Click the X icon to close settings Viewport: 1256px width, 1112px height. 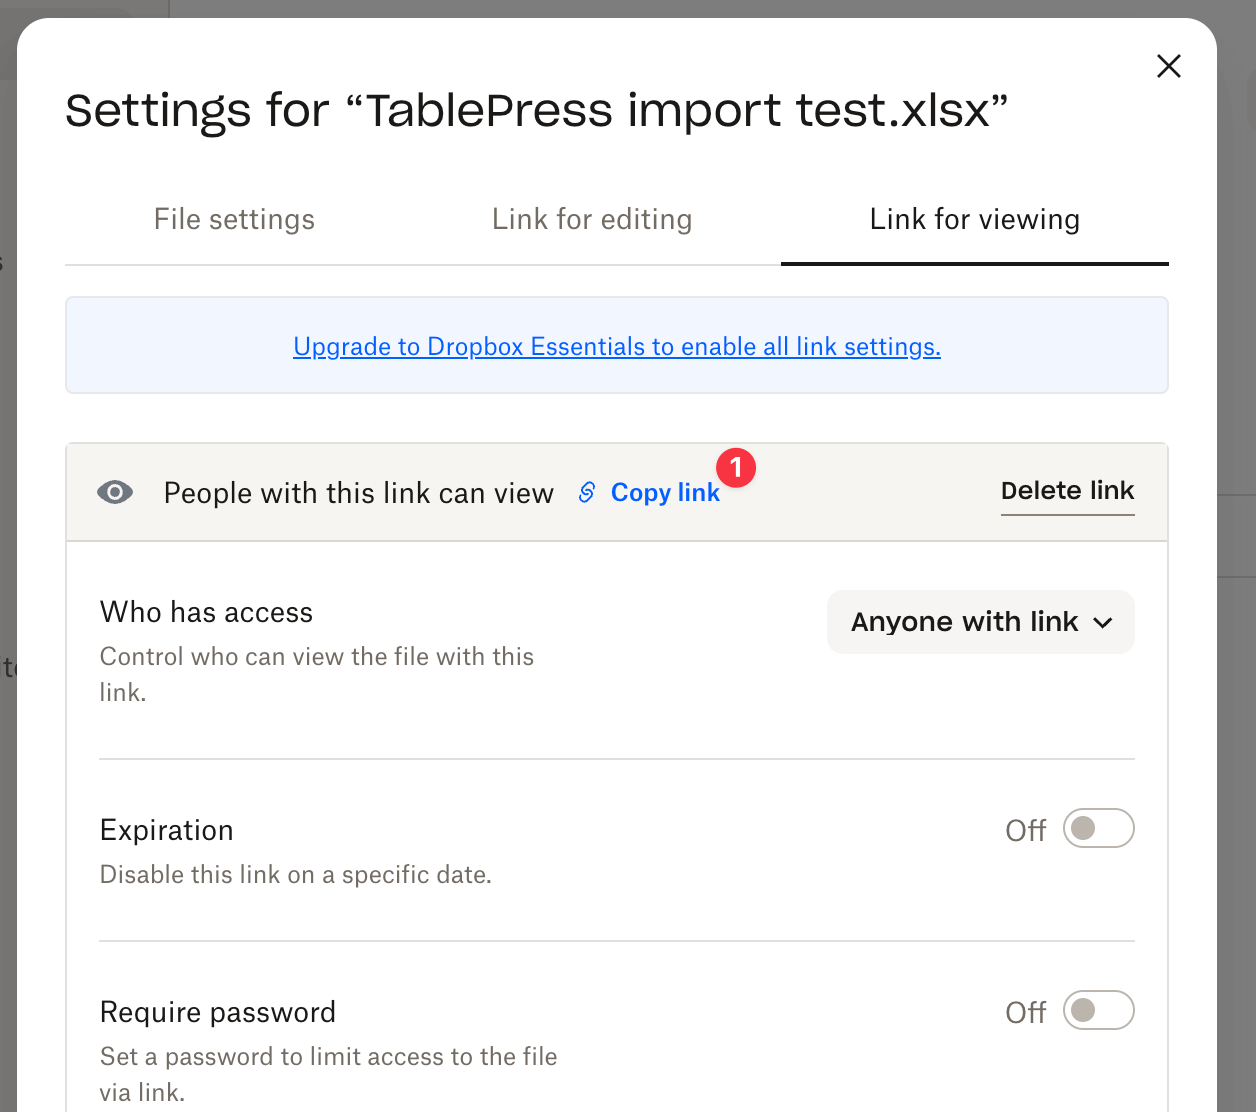[1168, 66]
